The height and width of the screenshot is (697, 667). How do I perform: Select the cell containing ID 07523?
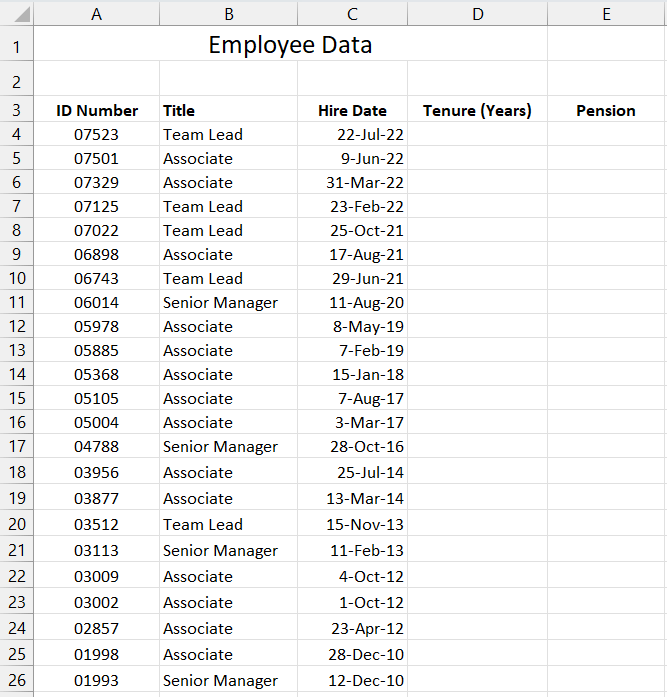[x=96, y=134]
